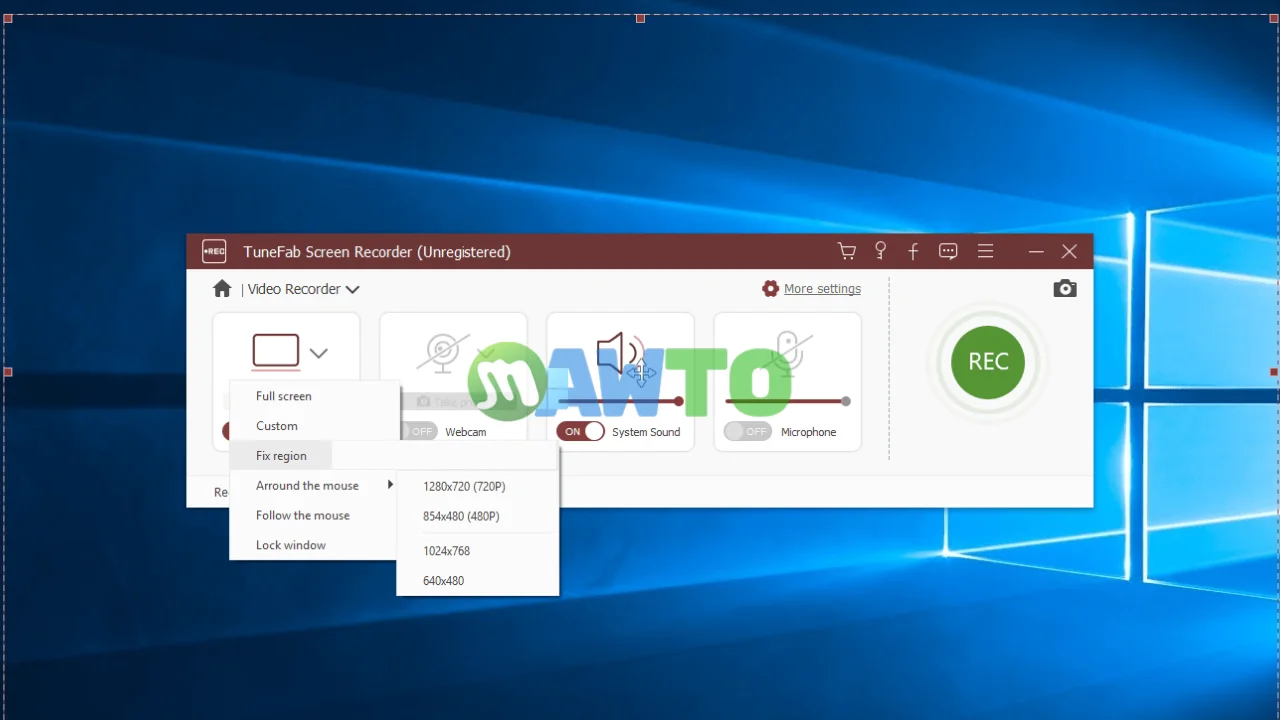Click the microphone icon
The width and height of the screenshot is (1280, 720).
click(788, 352)
